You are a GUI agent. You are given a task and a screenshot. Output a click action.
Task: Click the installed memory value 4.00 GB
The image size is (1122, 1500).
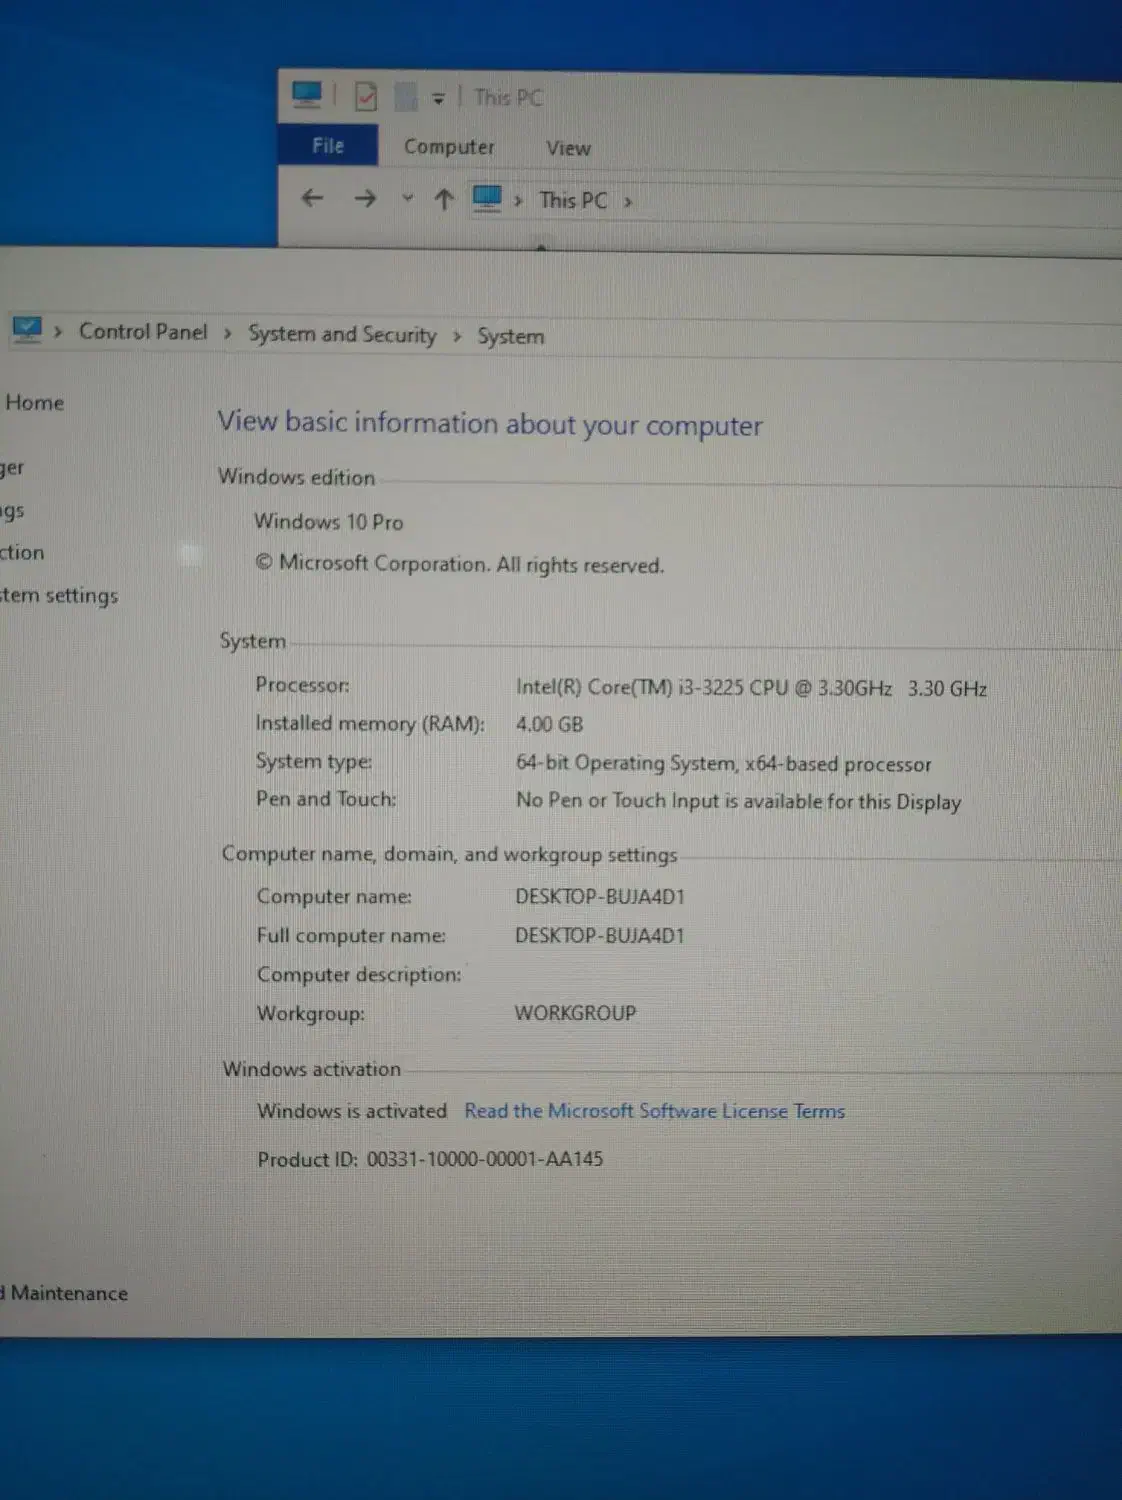[549, 724]
